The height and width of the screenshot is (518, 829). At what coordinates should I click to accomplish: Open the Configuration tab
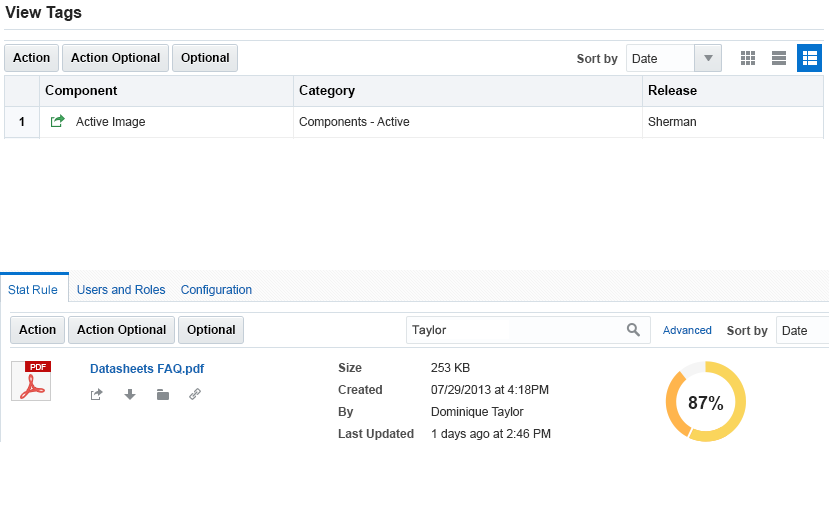pyautogui.click(x=216, y=290)
